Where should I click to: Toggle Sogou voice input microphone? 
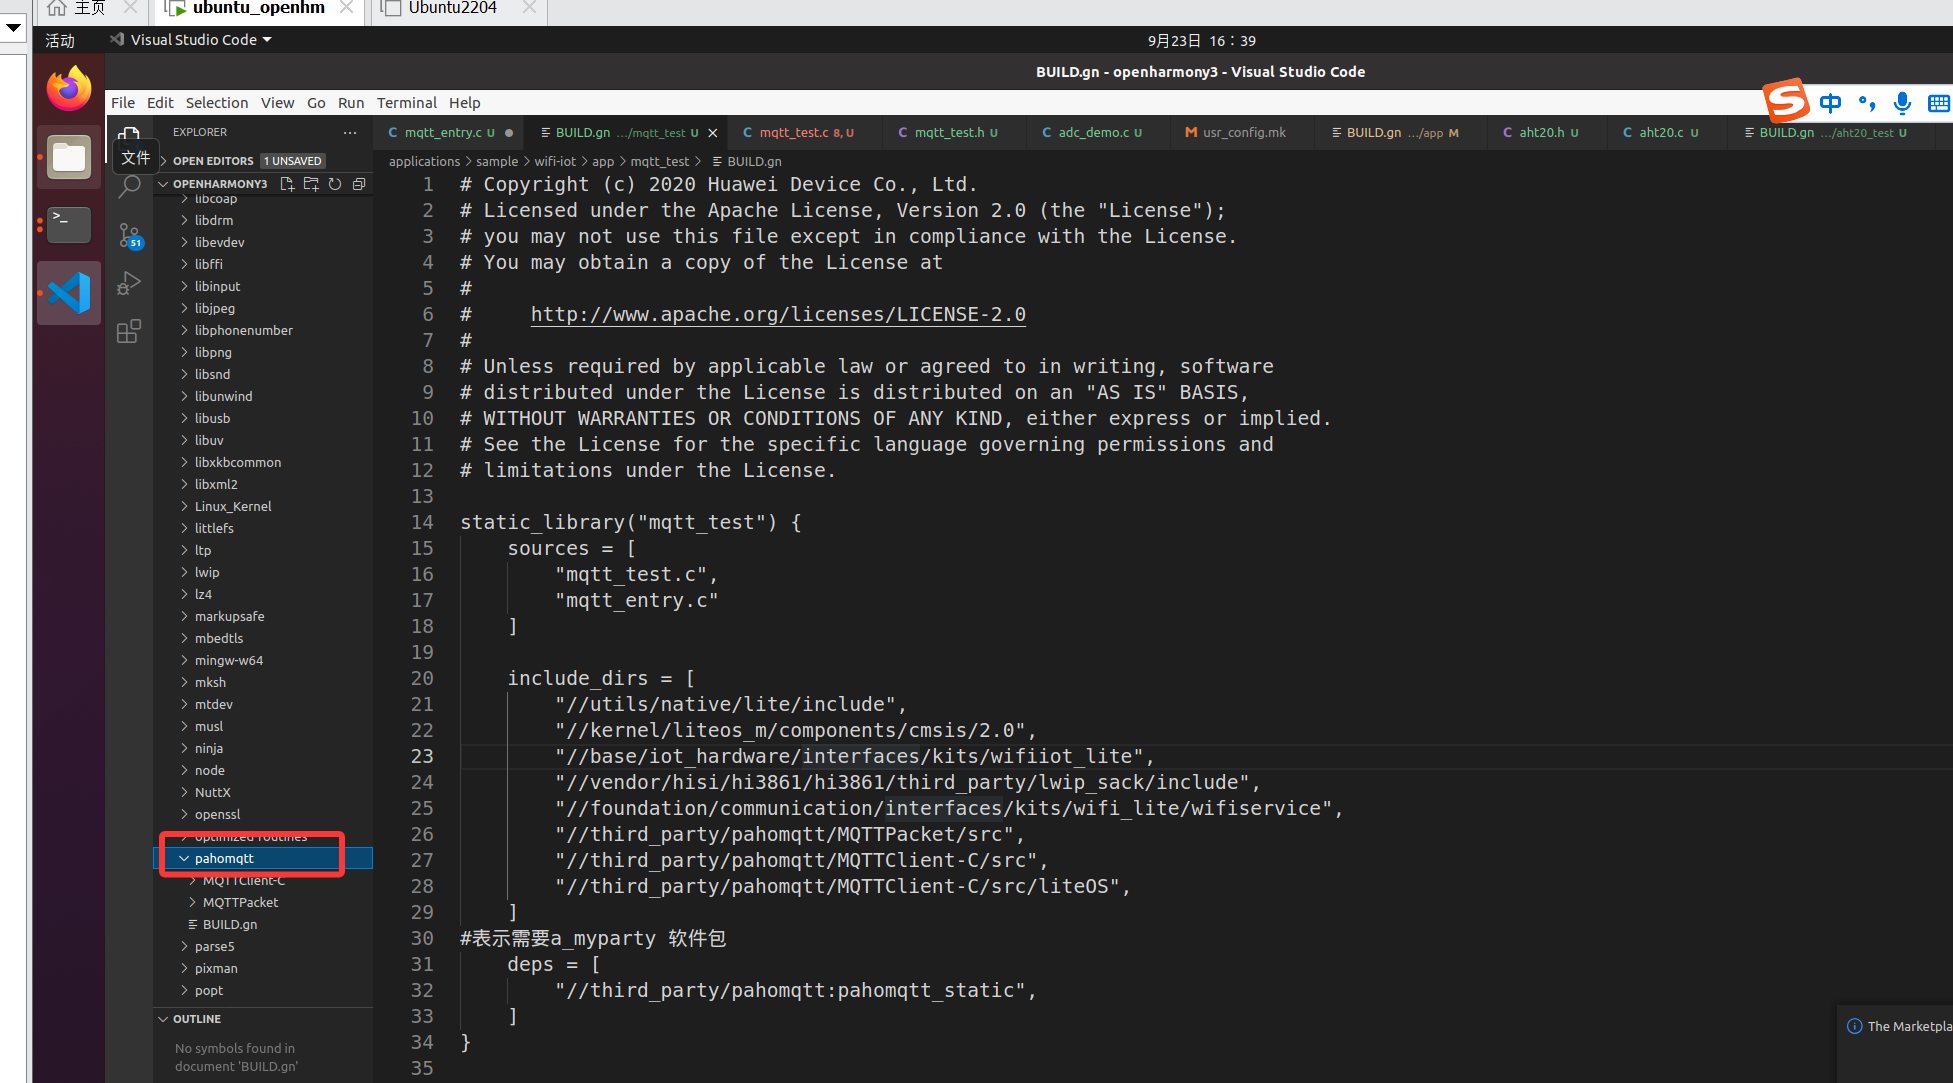pyautogui.click(x=1902, y=103)
